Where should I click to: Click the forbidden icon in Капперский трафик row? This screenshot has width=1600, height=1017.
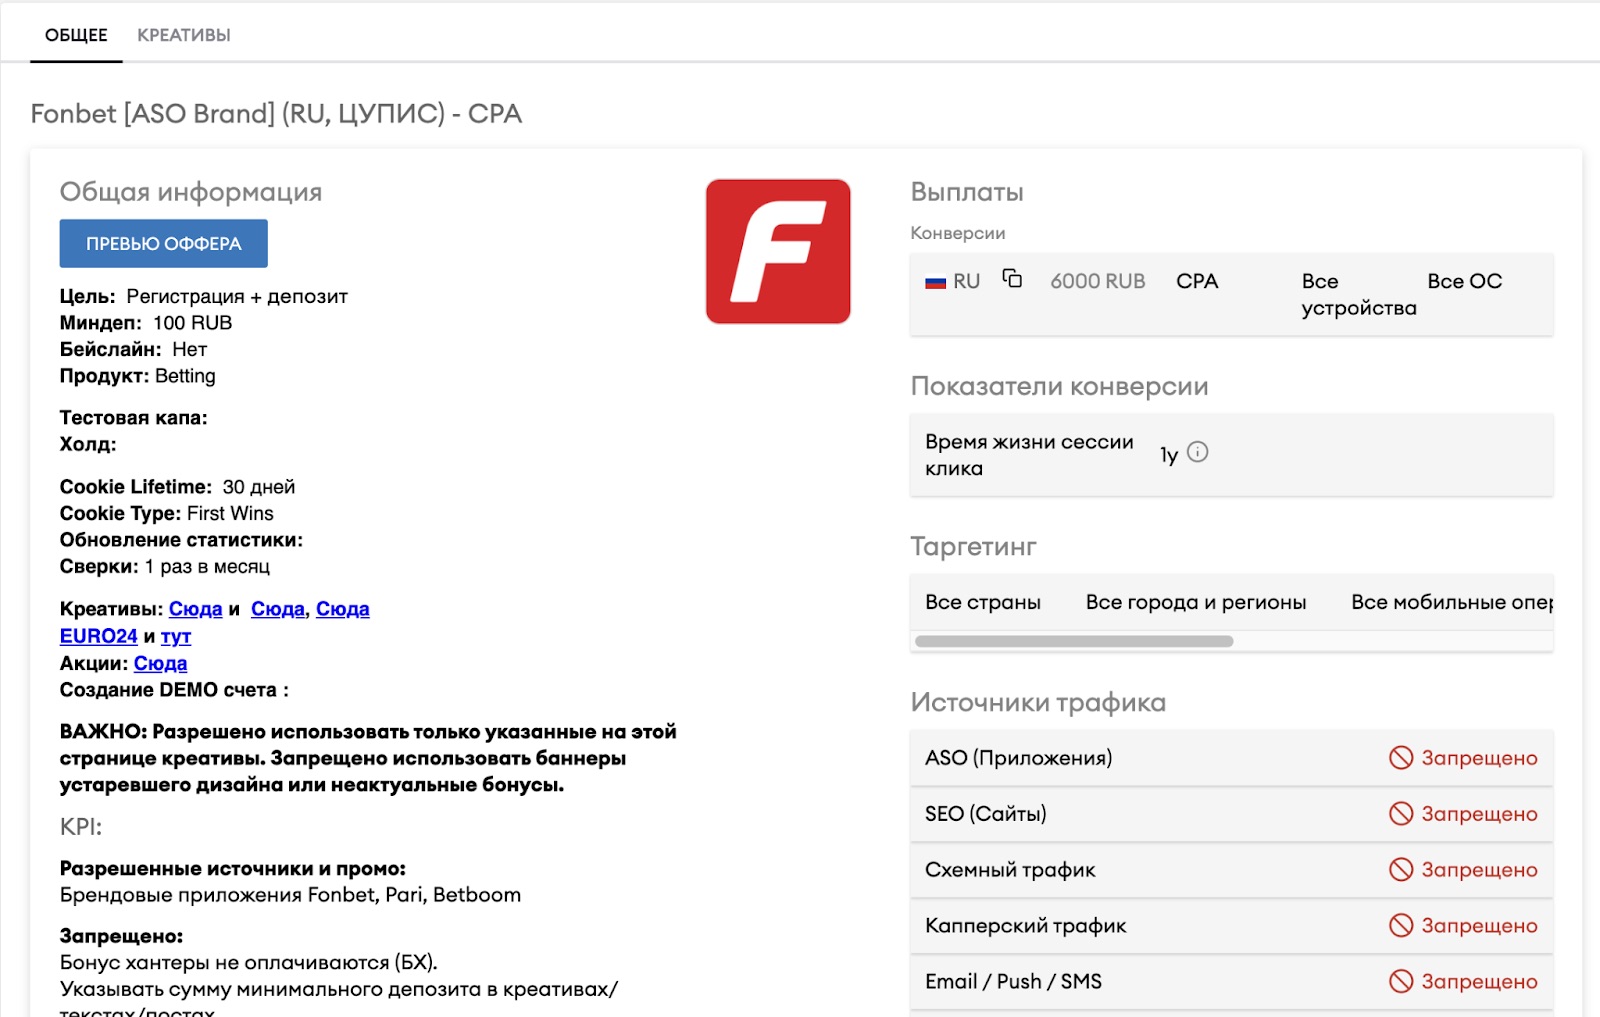tap(1401, 926)
